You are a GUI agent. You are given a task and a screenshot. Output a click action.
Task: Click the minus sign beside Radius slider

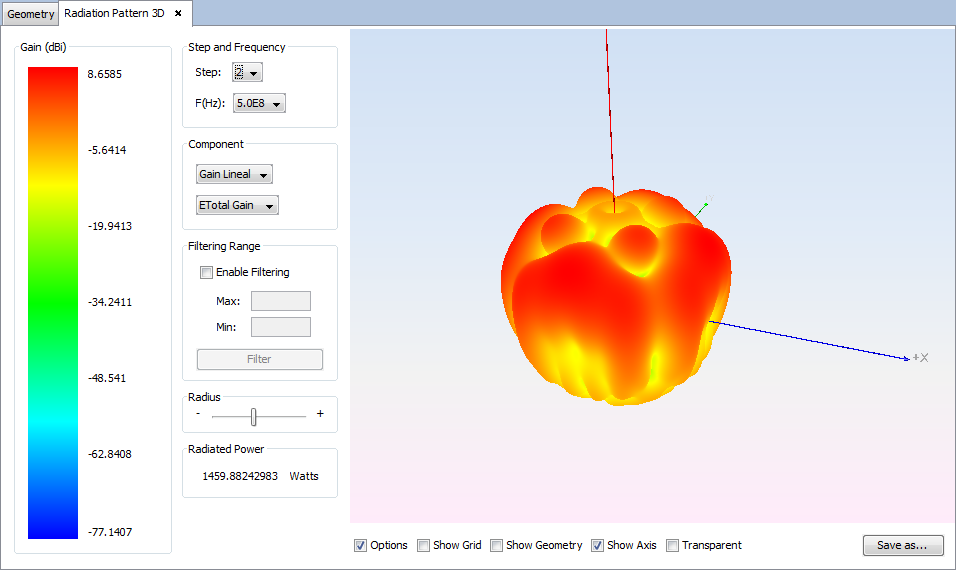(198, 414)
